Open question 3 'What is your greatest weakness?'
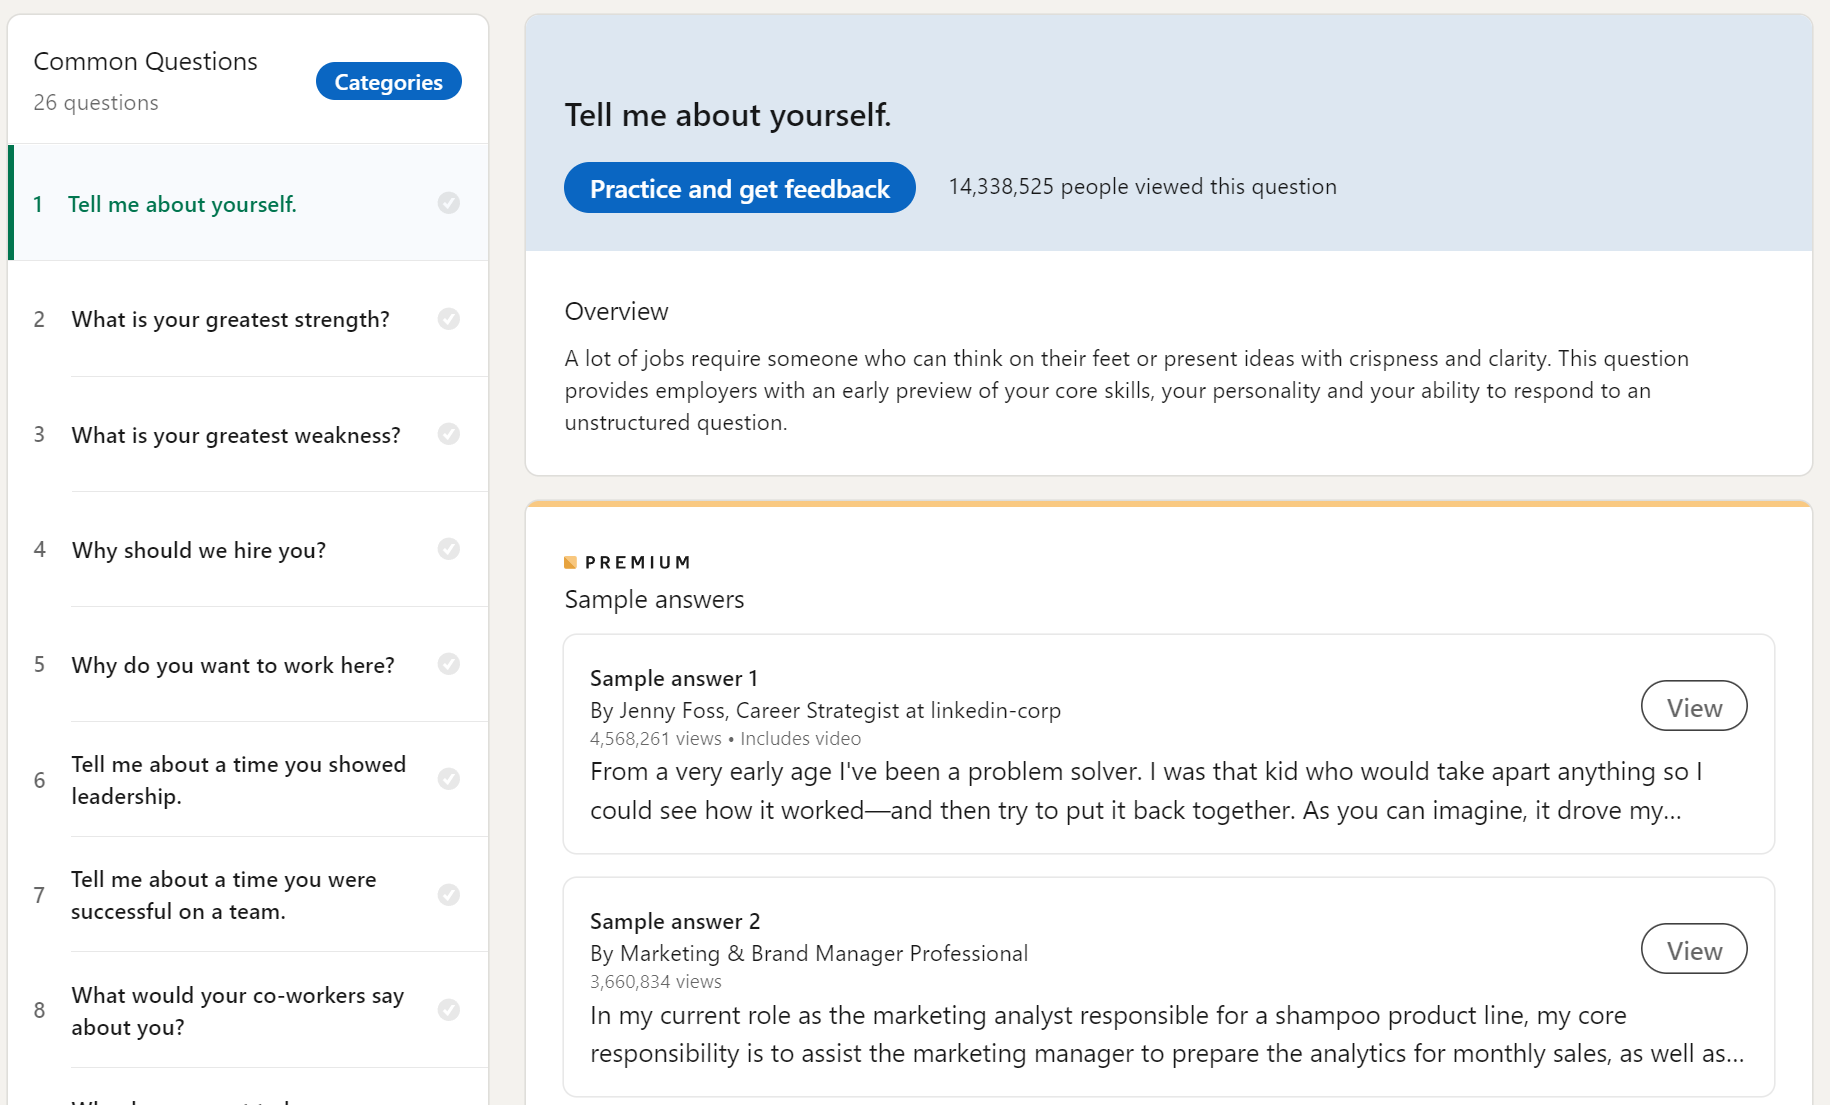The height and width of the screenshot is (1105, 1830). click(x=236, y=435)
